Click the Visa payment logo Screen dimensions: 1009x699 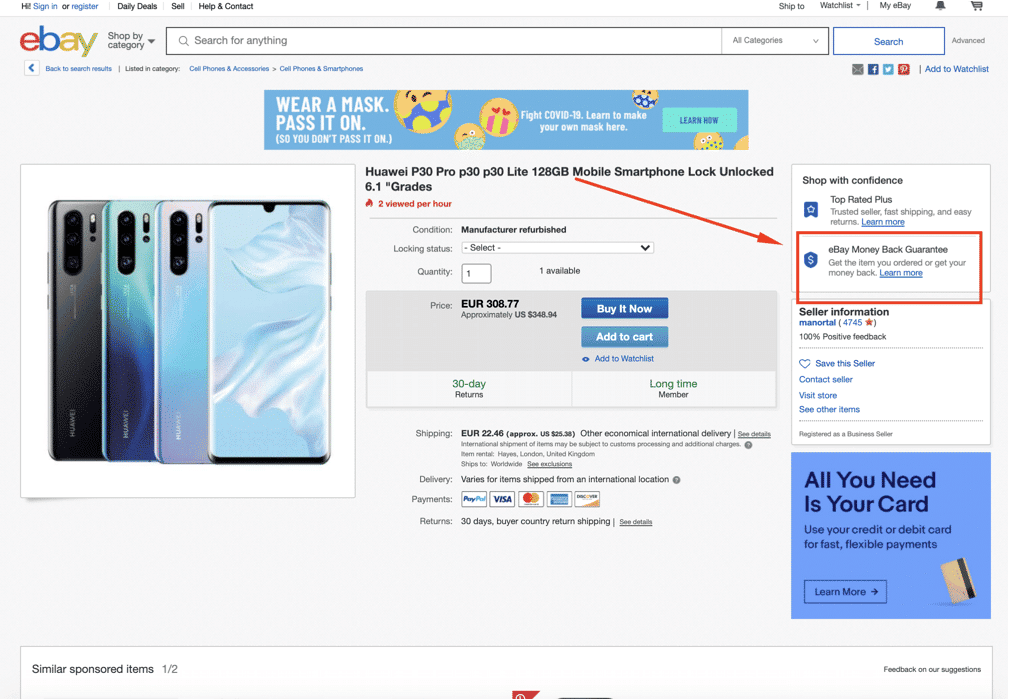(503, 499)
